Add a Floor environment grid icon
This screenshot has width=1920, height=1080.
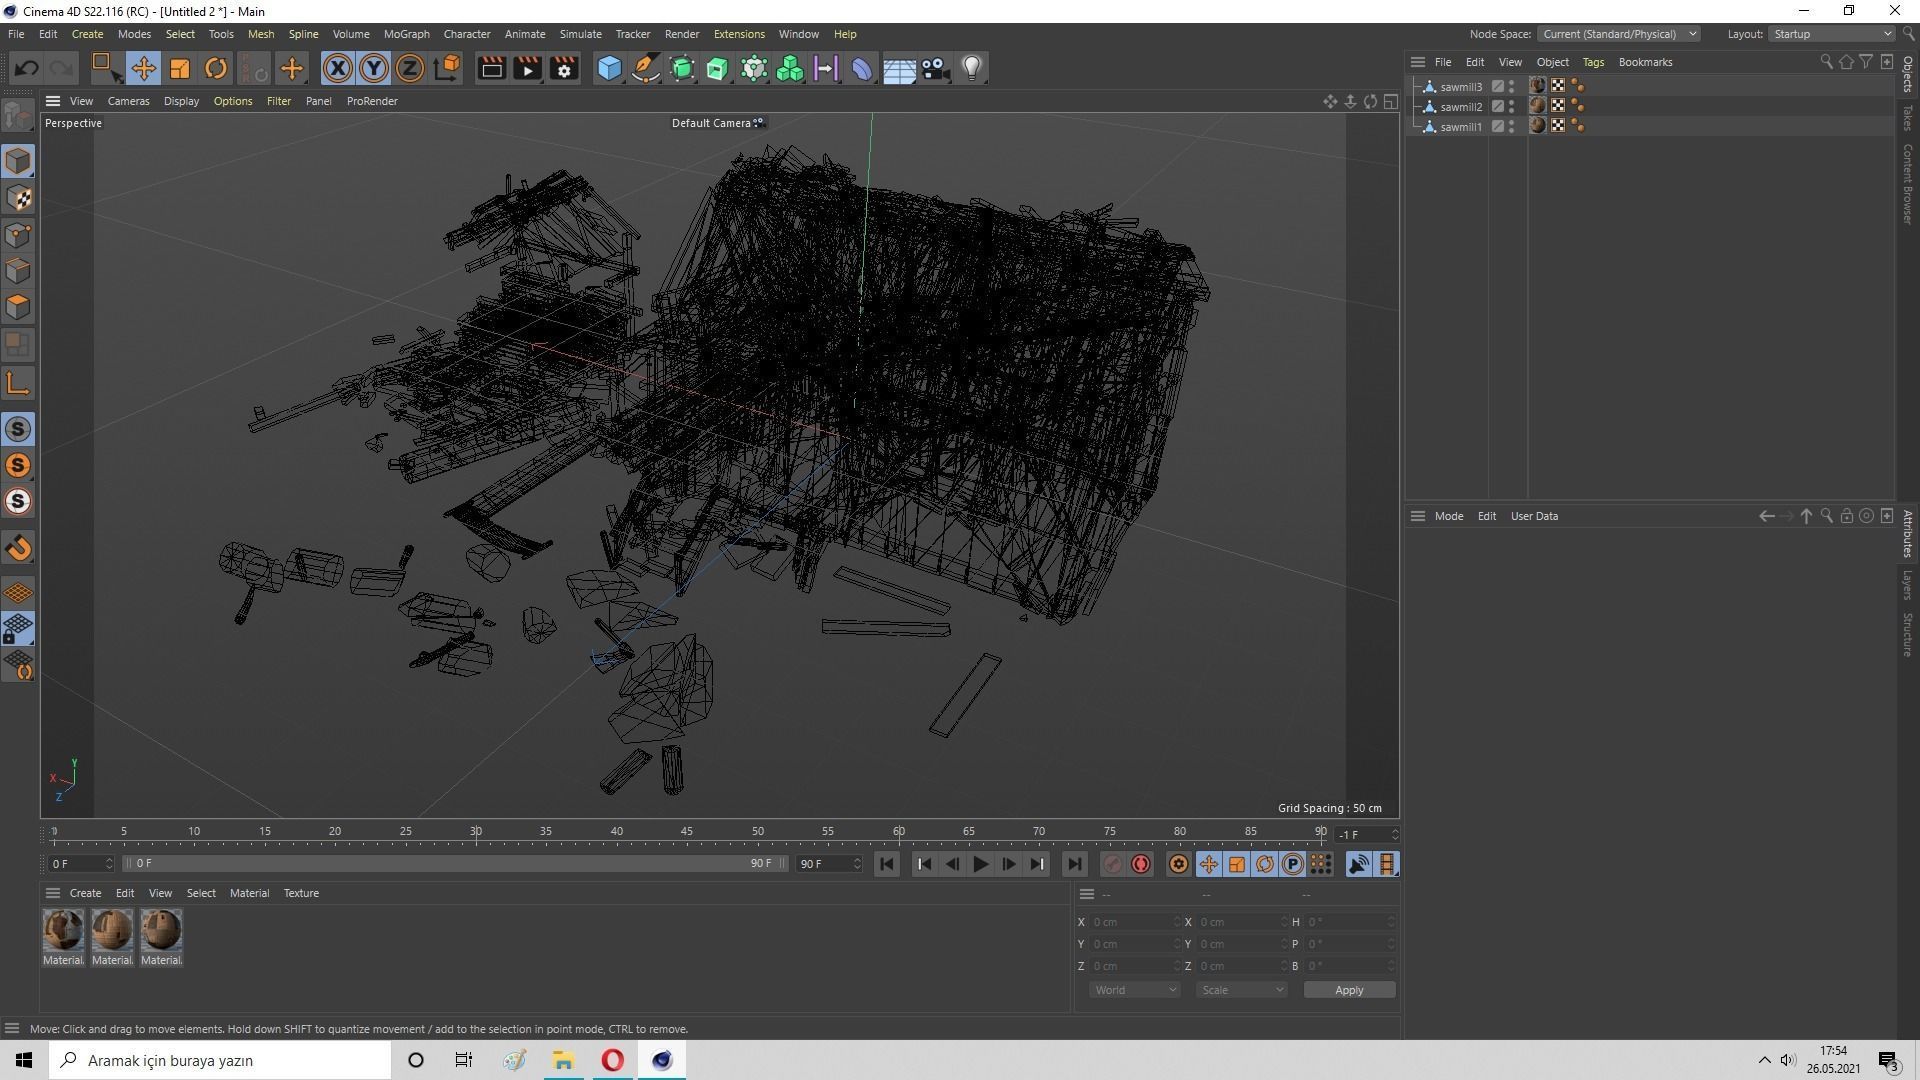[899, 68]
